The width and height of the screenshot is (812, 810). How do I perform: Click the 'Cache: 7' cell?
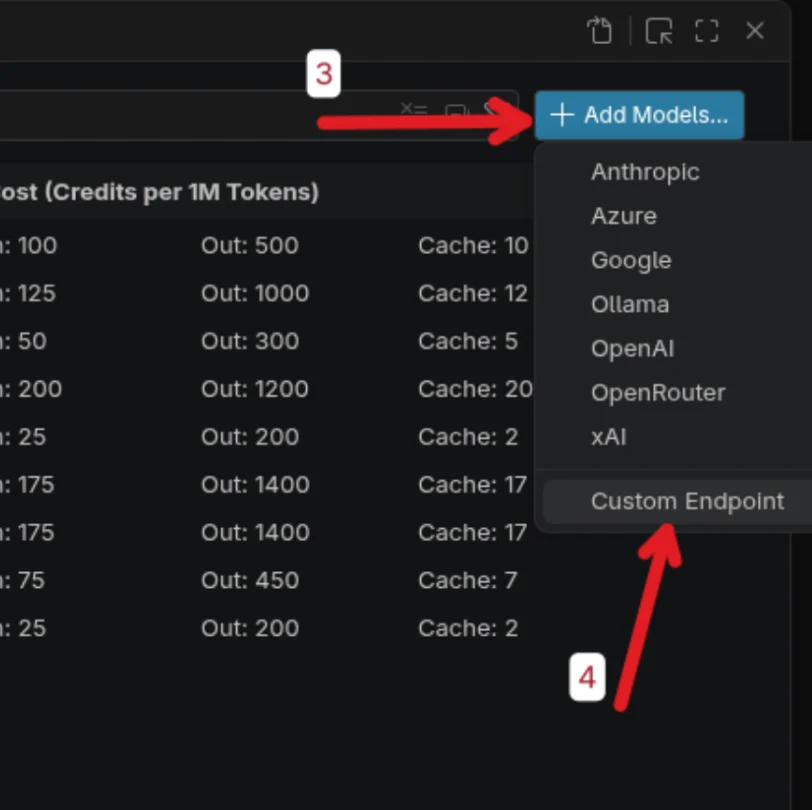coord(468,581)
